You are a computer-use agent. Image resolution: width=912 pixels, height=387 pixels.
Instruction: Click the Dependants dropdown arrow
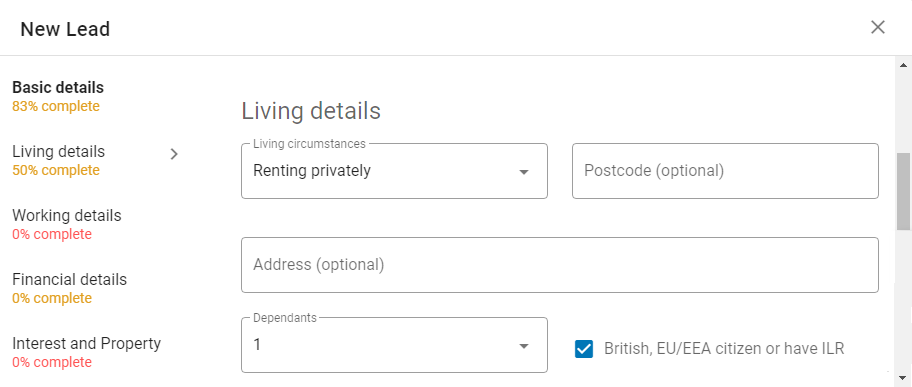coord(524,346)
